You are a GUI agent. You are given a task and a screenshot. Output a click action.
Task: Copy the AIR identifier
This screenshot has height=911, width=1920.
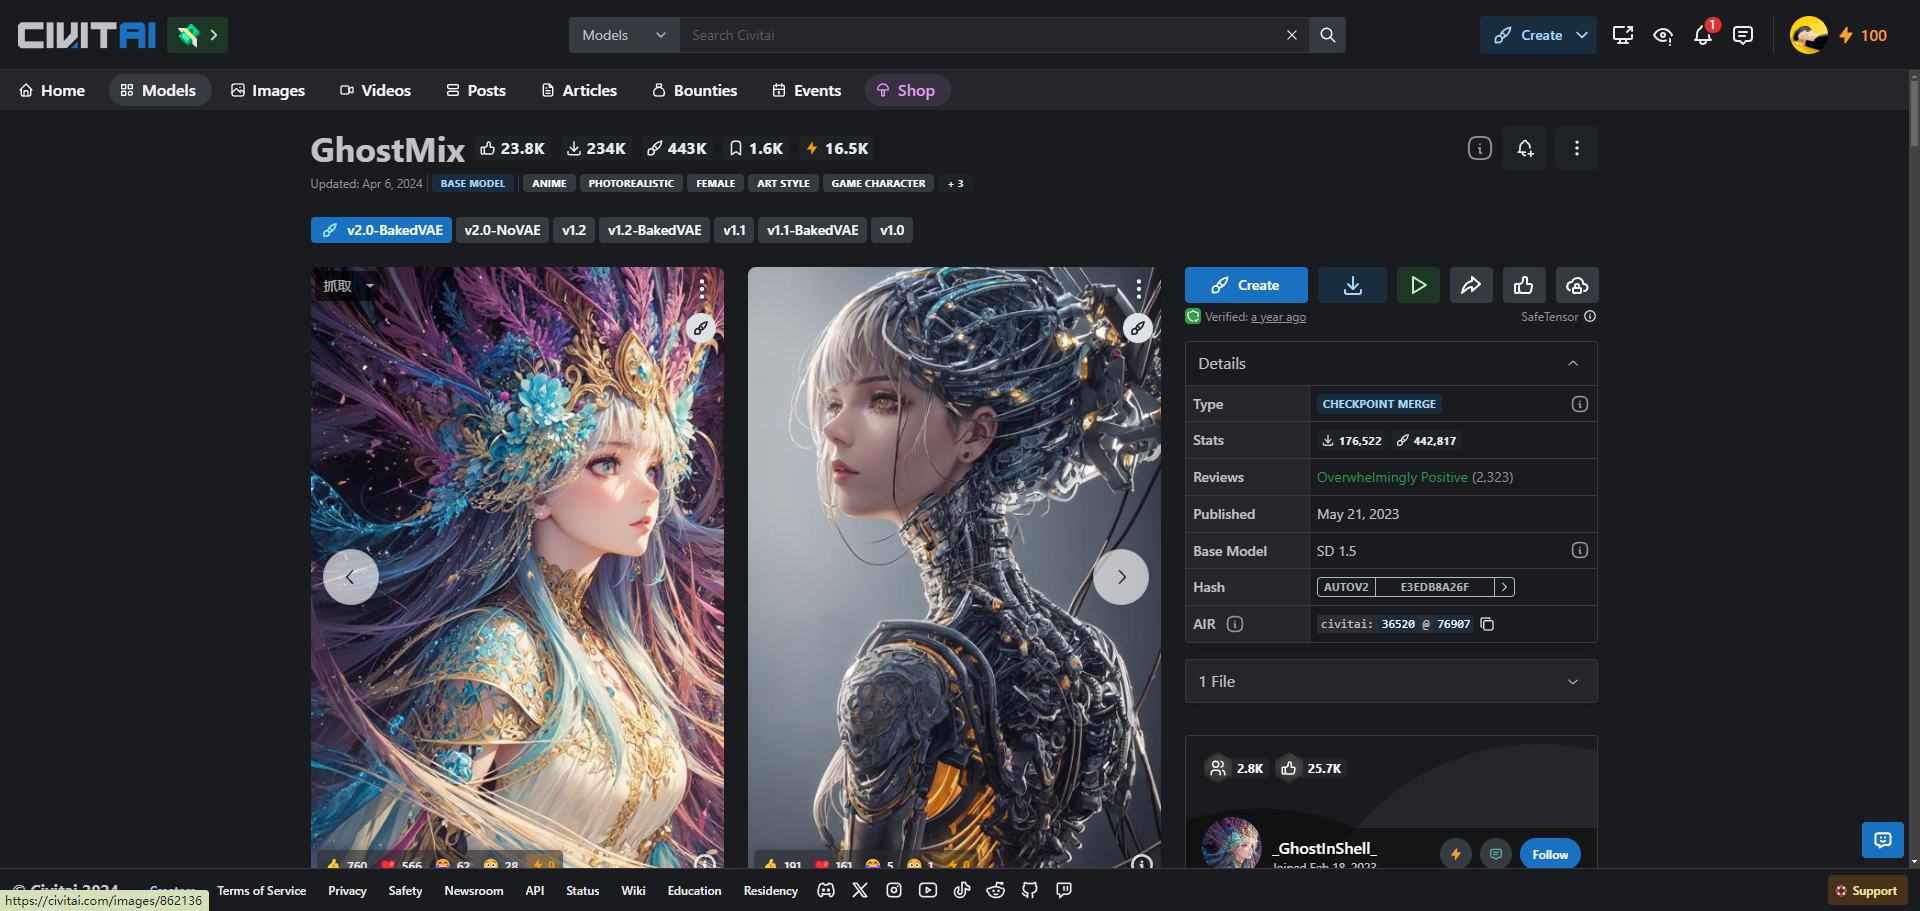click(1487, 624)
